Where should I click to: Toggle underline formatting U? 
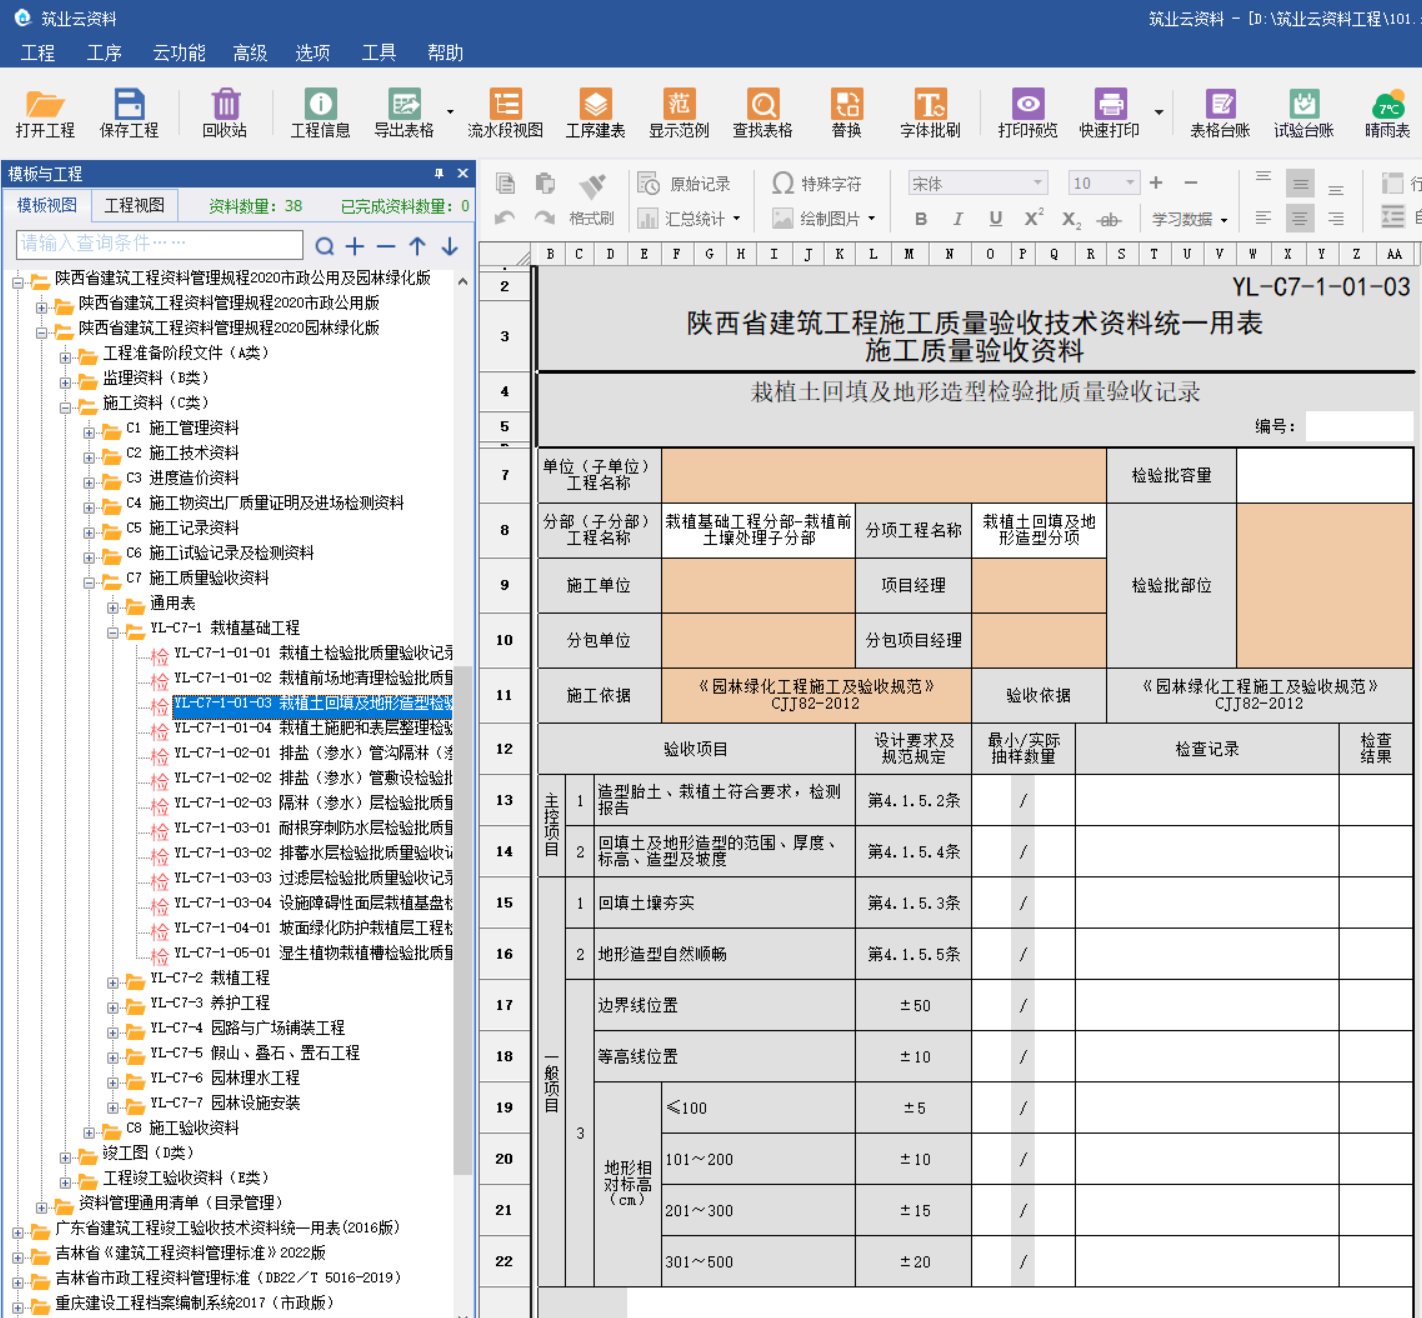coord(995,219)
